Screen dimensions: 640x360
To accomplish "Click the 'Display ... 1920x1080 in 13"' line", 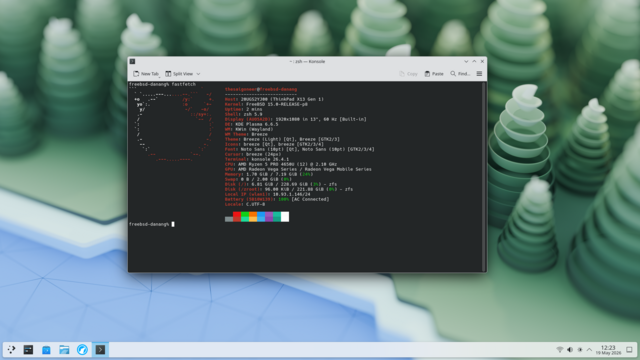I will (x=296, y=119).
